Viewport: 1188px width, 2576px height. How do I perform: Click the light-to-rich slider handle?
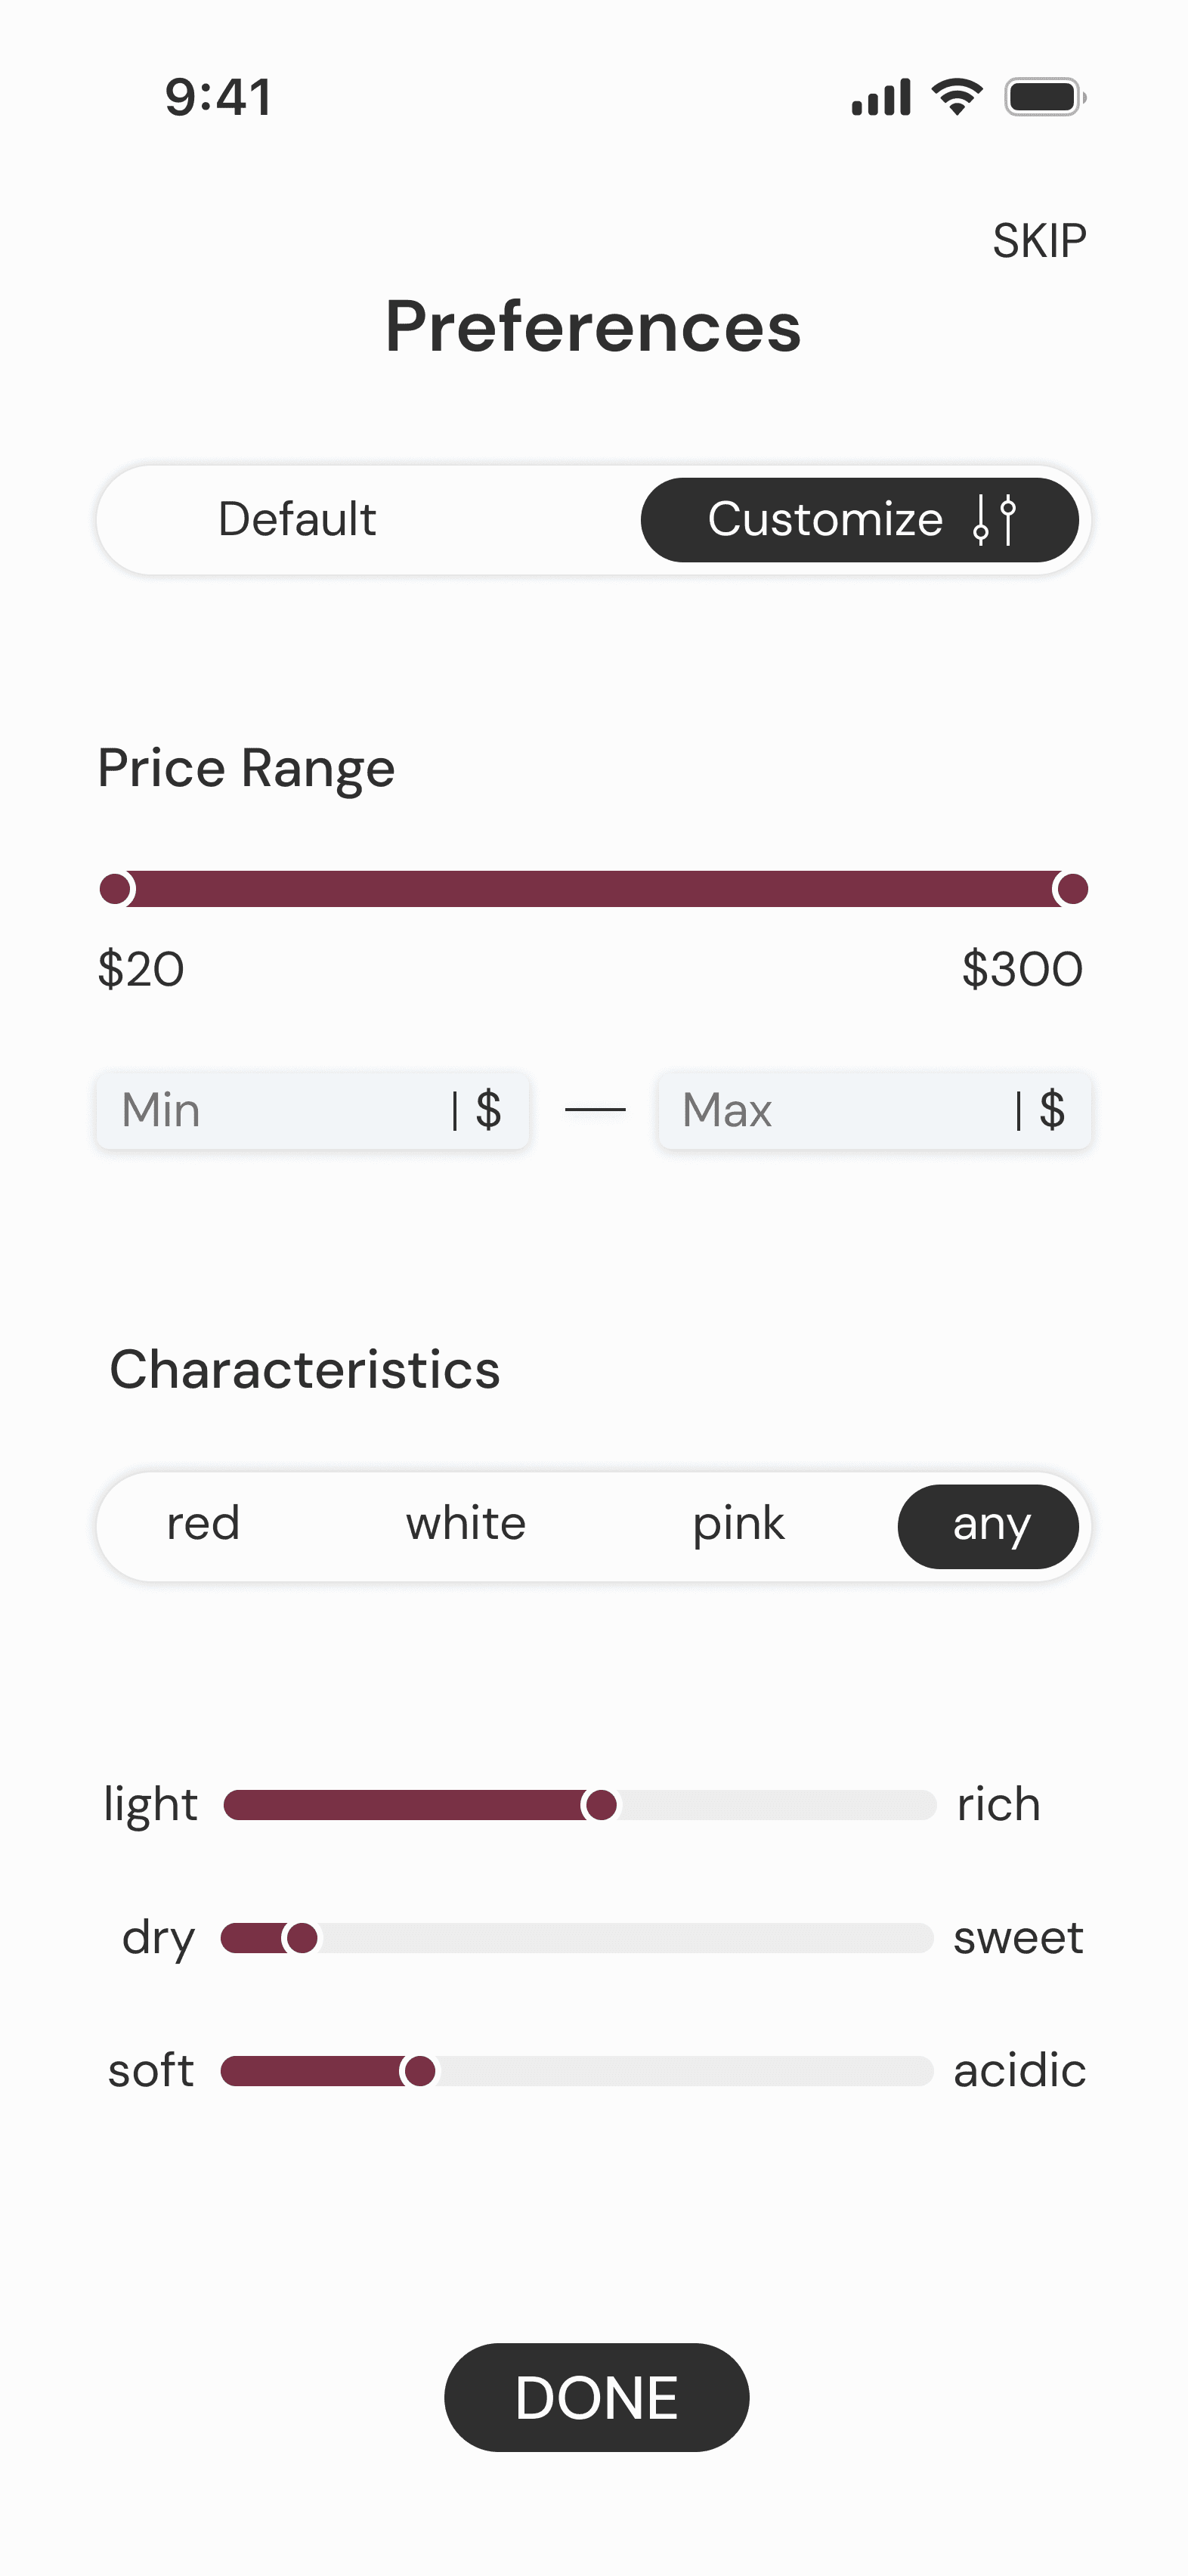pos(601,1805)
